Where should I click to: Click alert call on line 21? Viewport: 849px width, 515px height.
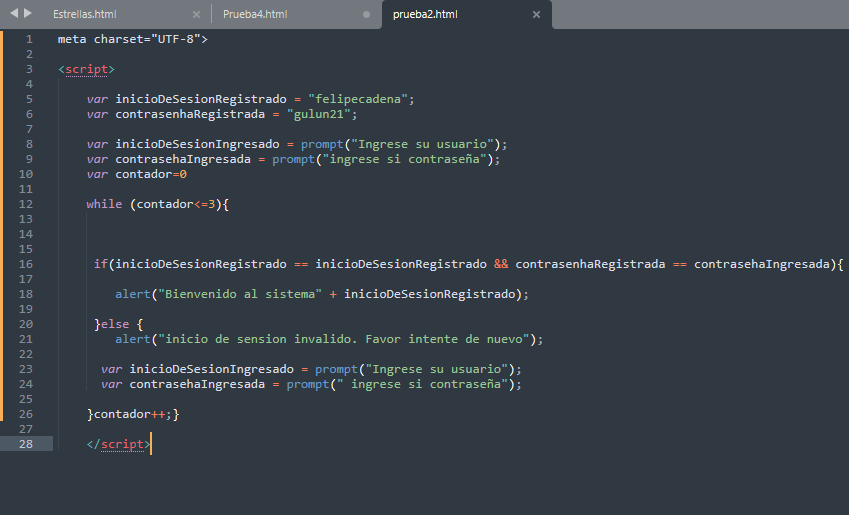(133, 339)
